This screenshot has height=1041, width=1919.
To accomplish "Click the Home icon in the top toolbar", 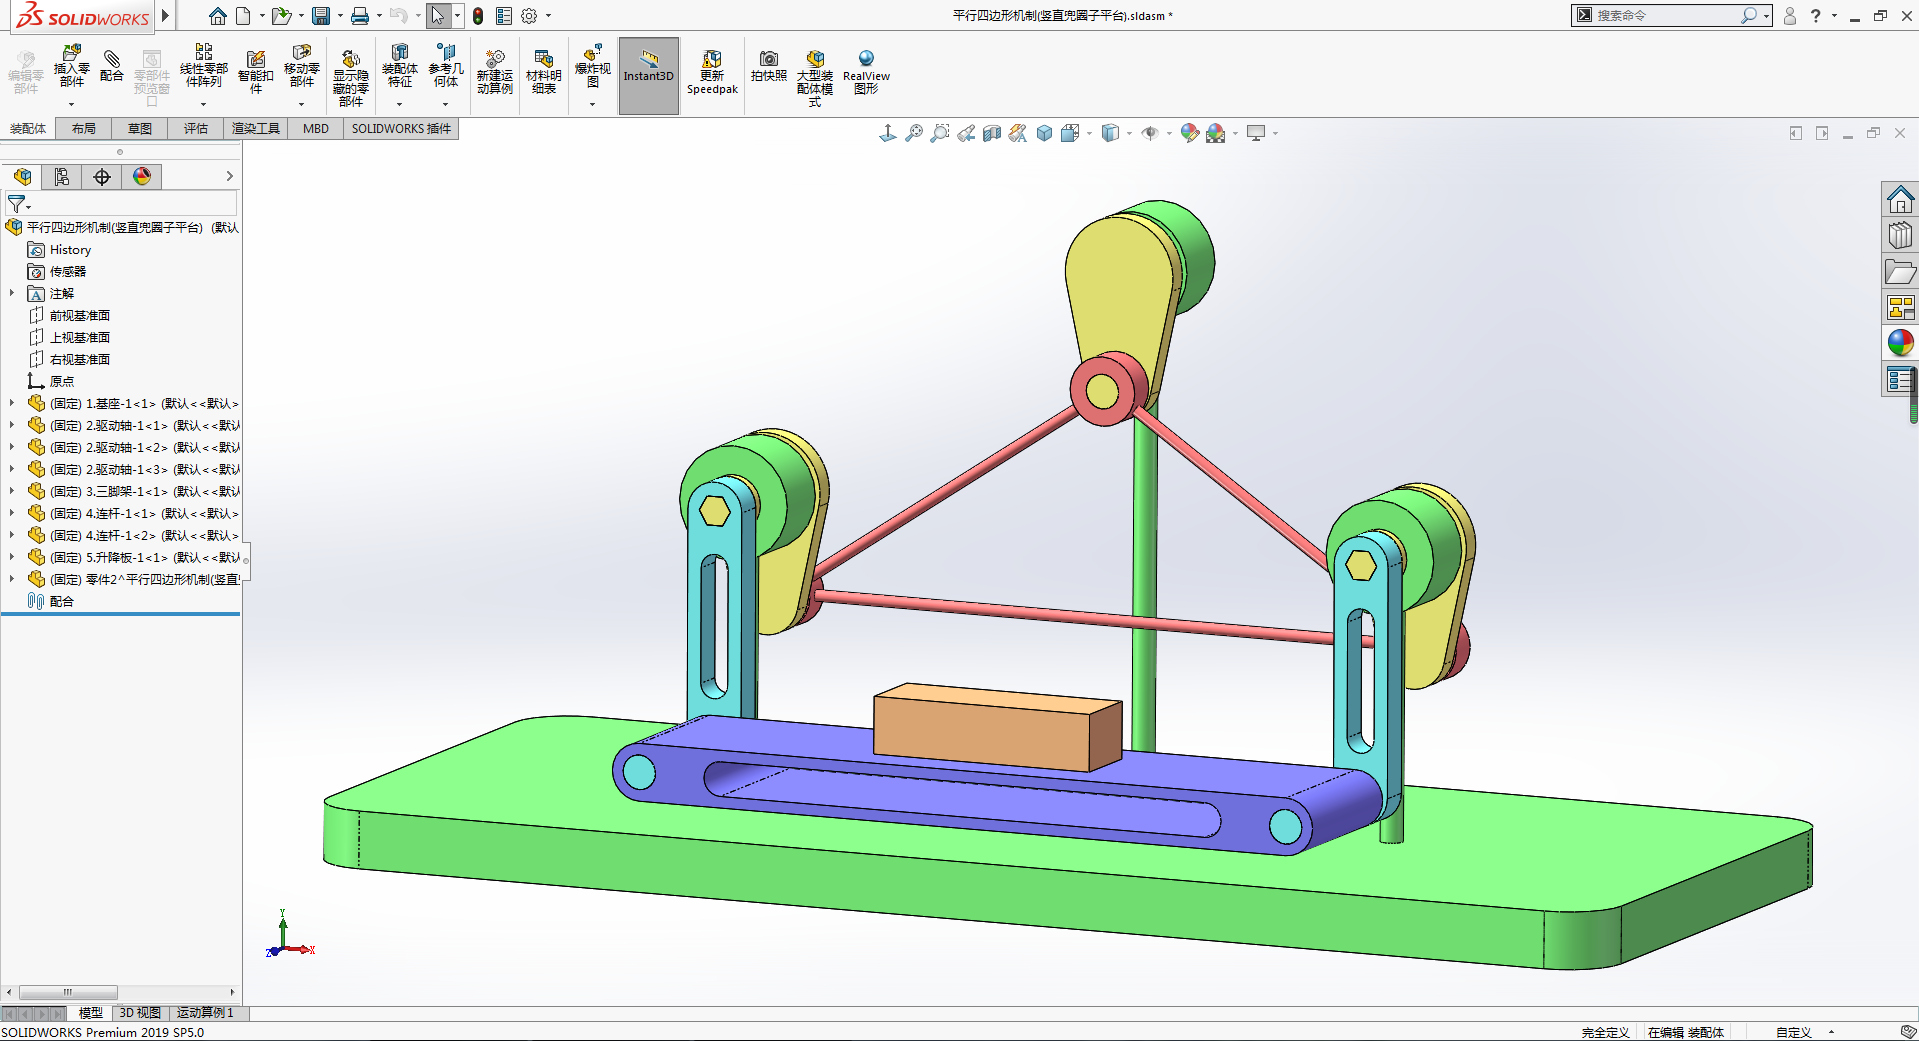I will point(218,16).
